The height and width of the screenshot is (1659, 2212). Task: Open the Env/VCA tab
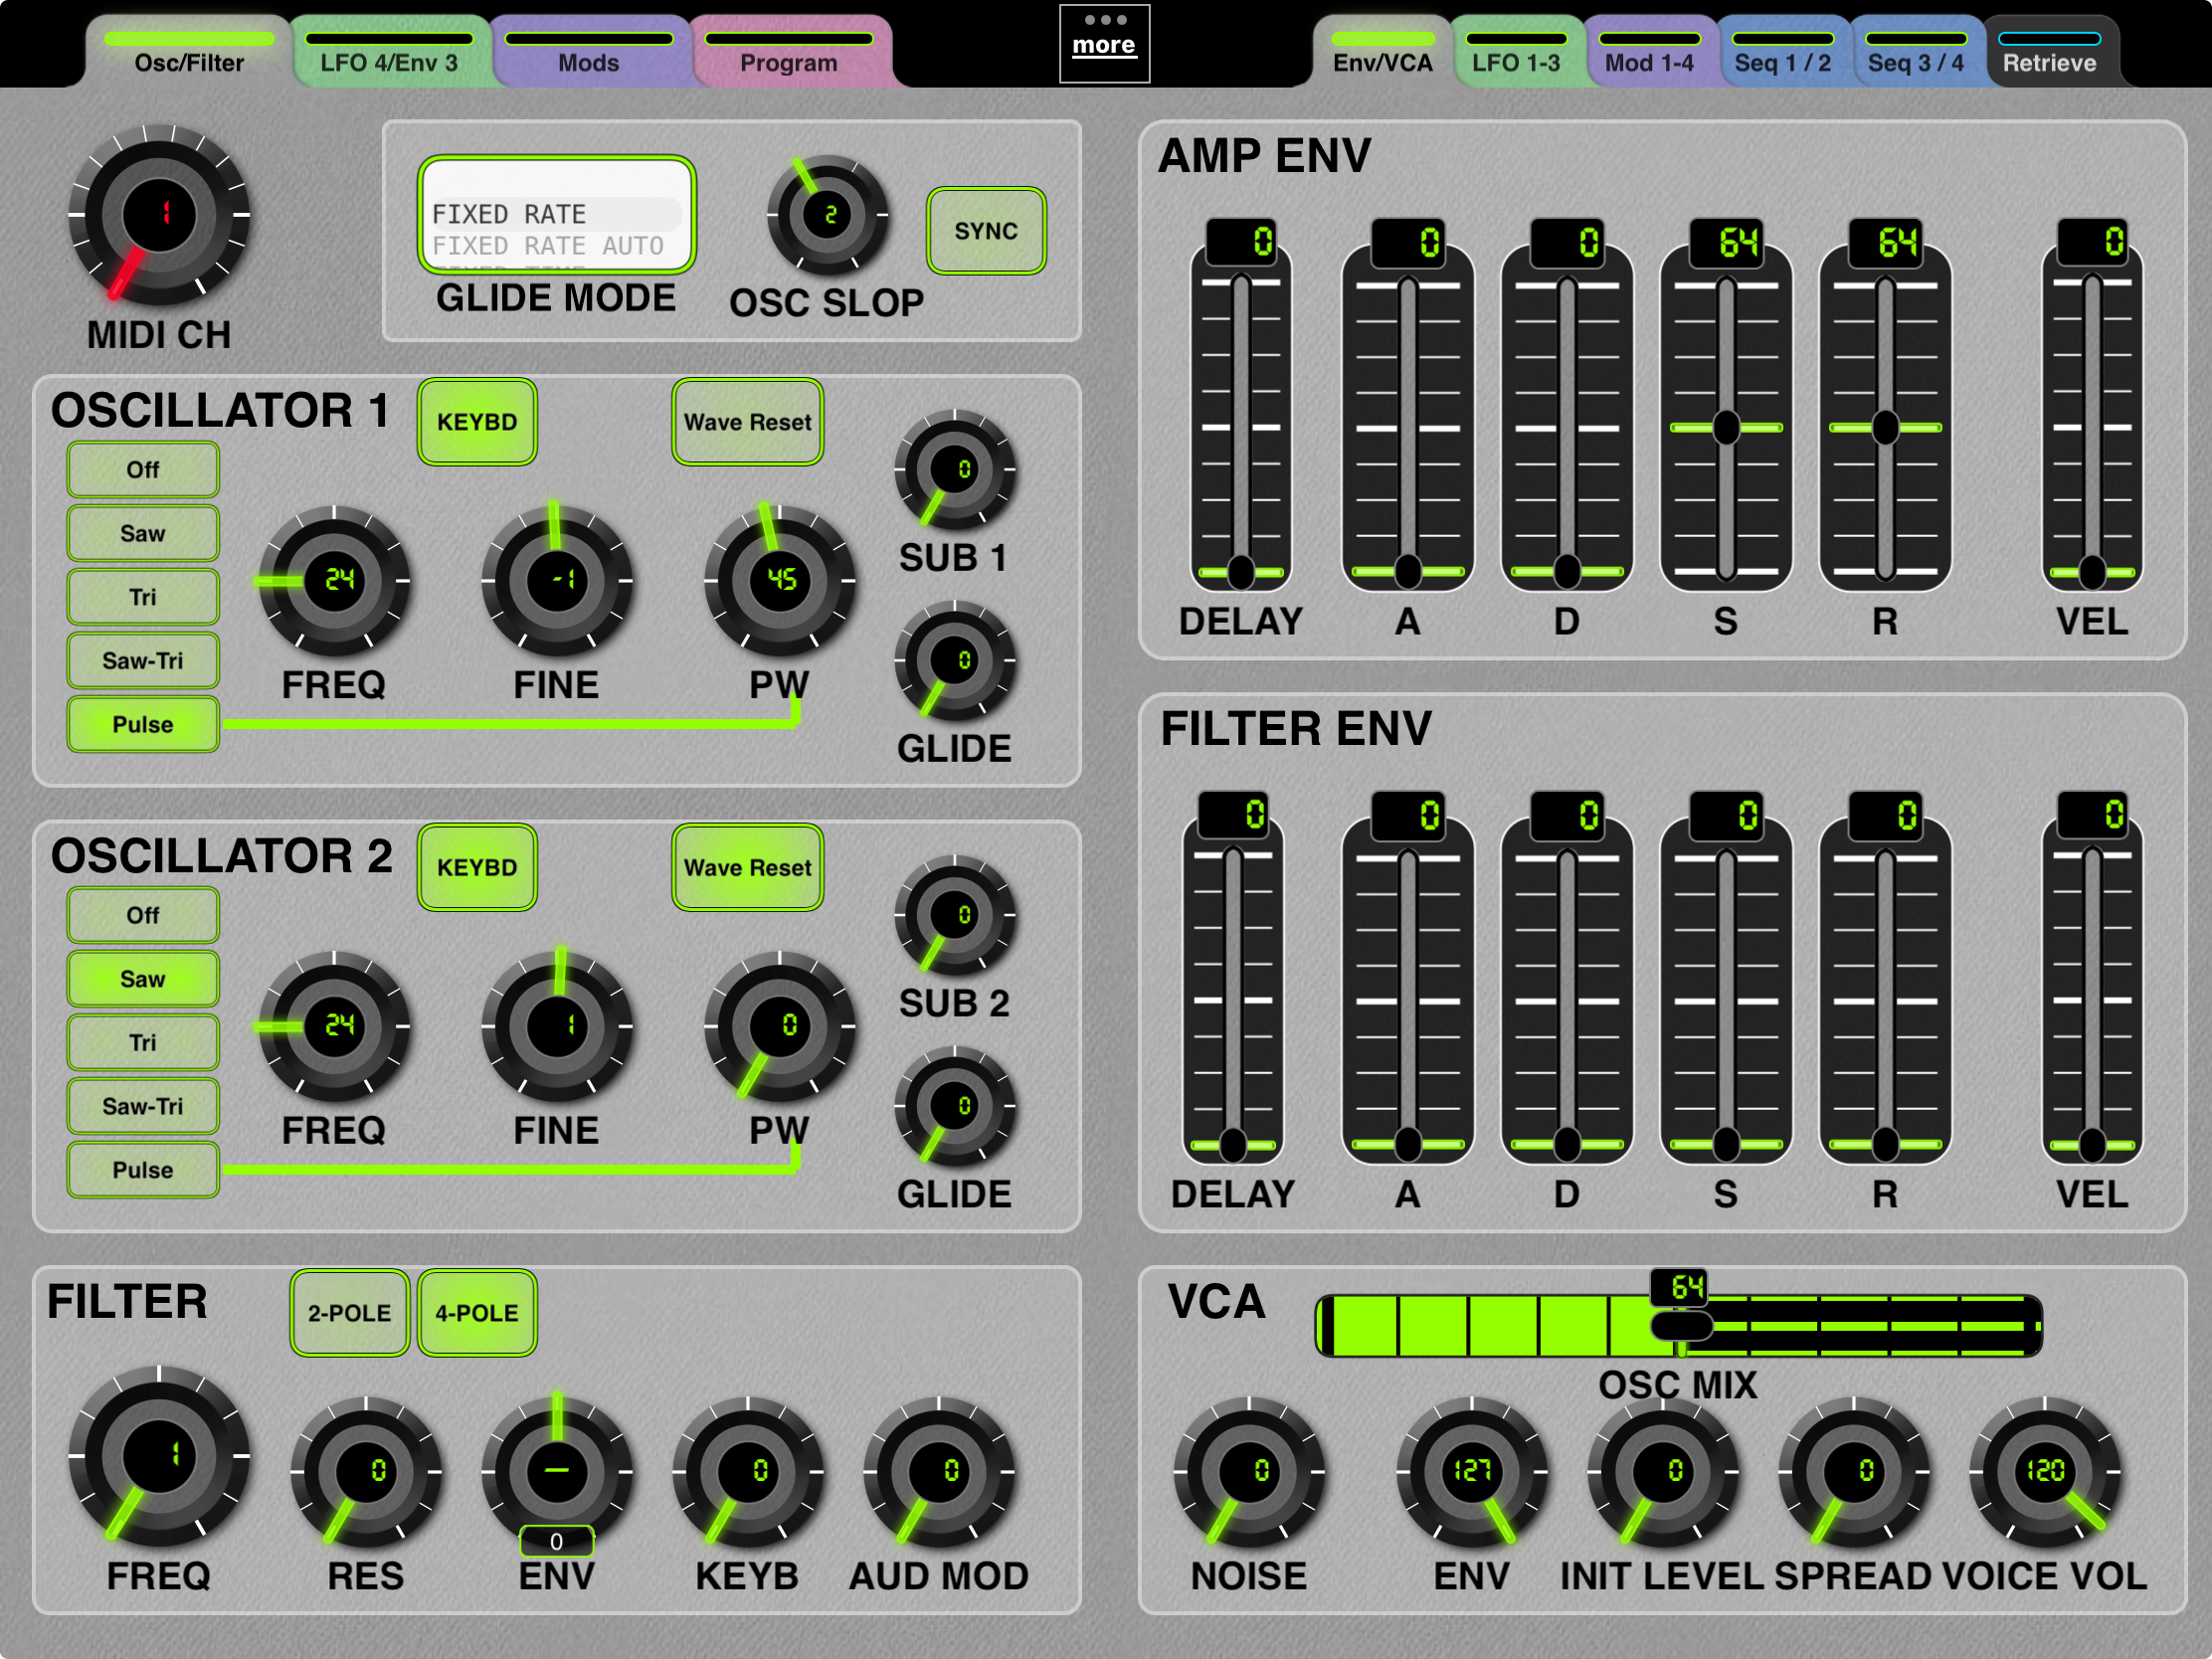(1383, 52)
